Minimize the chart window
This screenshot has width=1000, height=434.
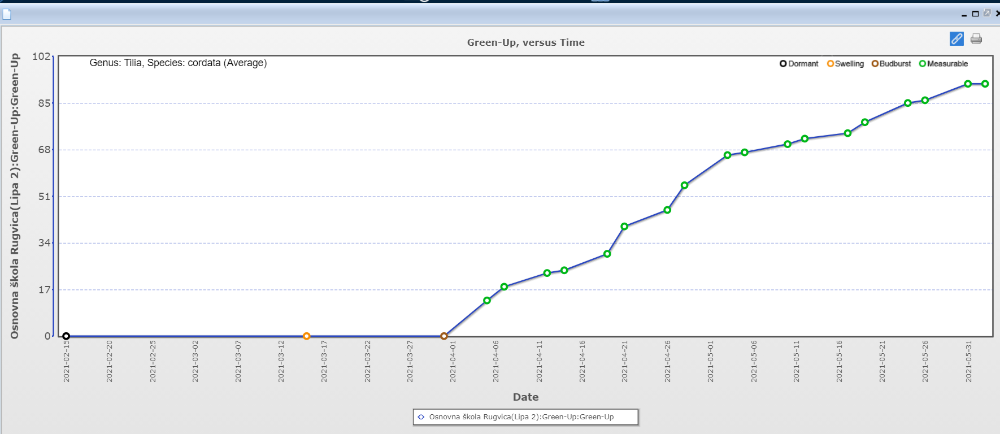pyautogui.click(x=964, y=14)
